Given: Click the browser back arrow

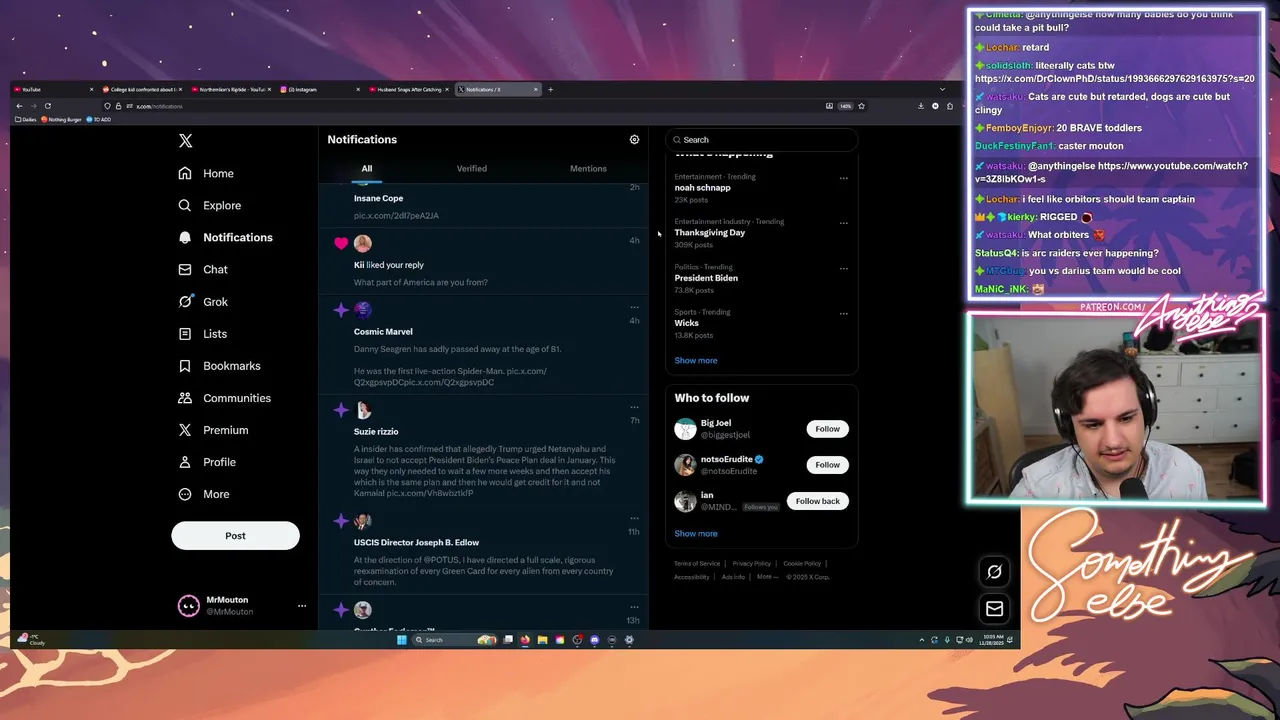Looking at the screenshot, I should 19,106.
